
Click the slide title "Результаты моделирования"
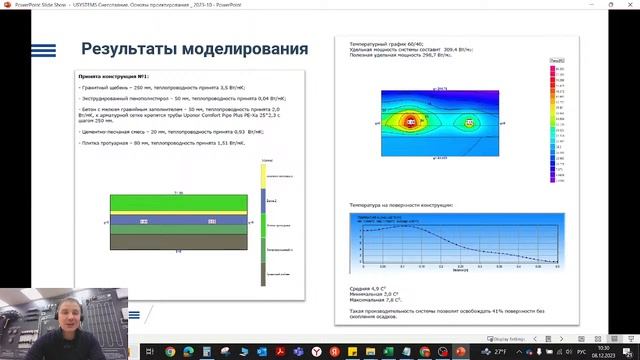pyautogui.click(x=195, y=49)
